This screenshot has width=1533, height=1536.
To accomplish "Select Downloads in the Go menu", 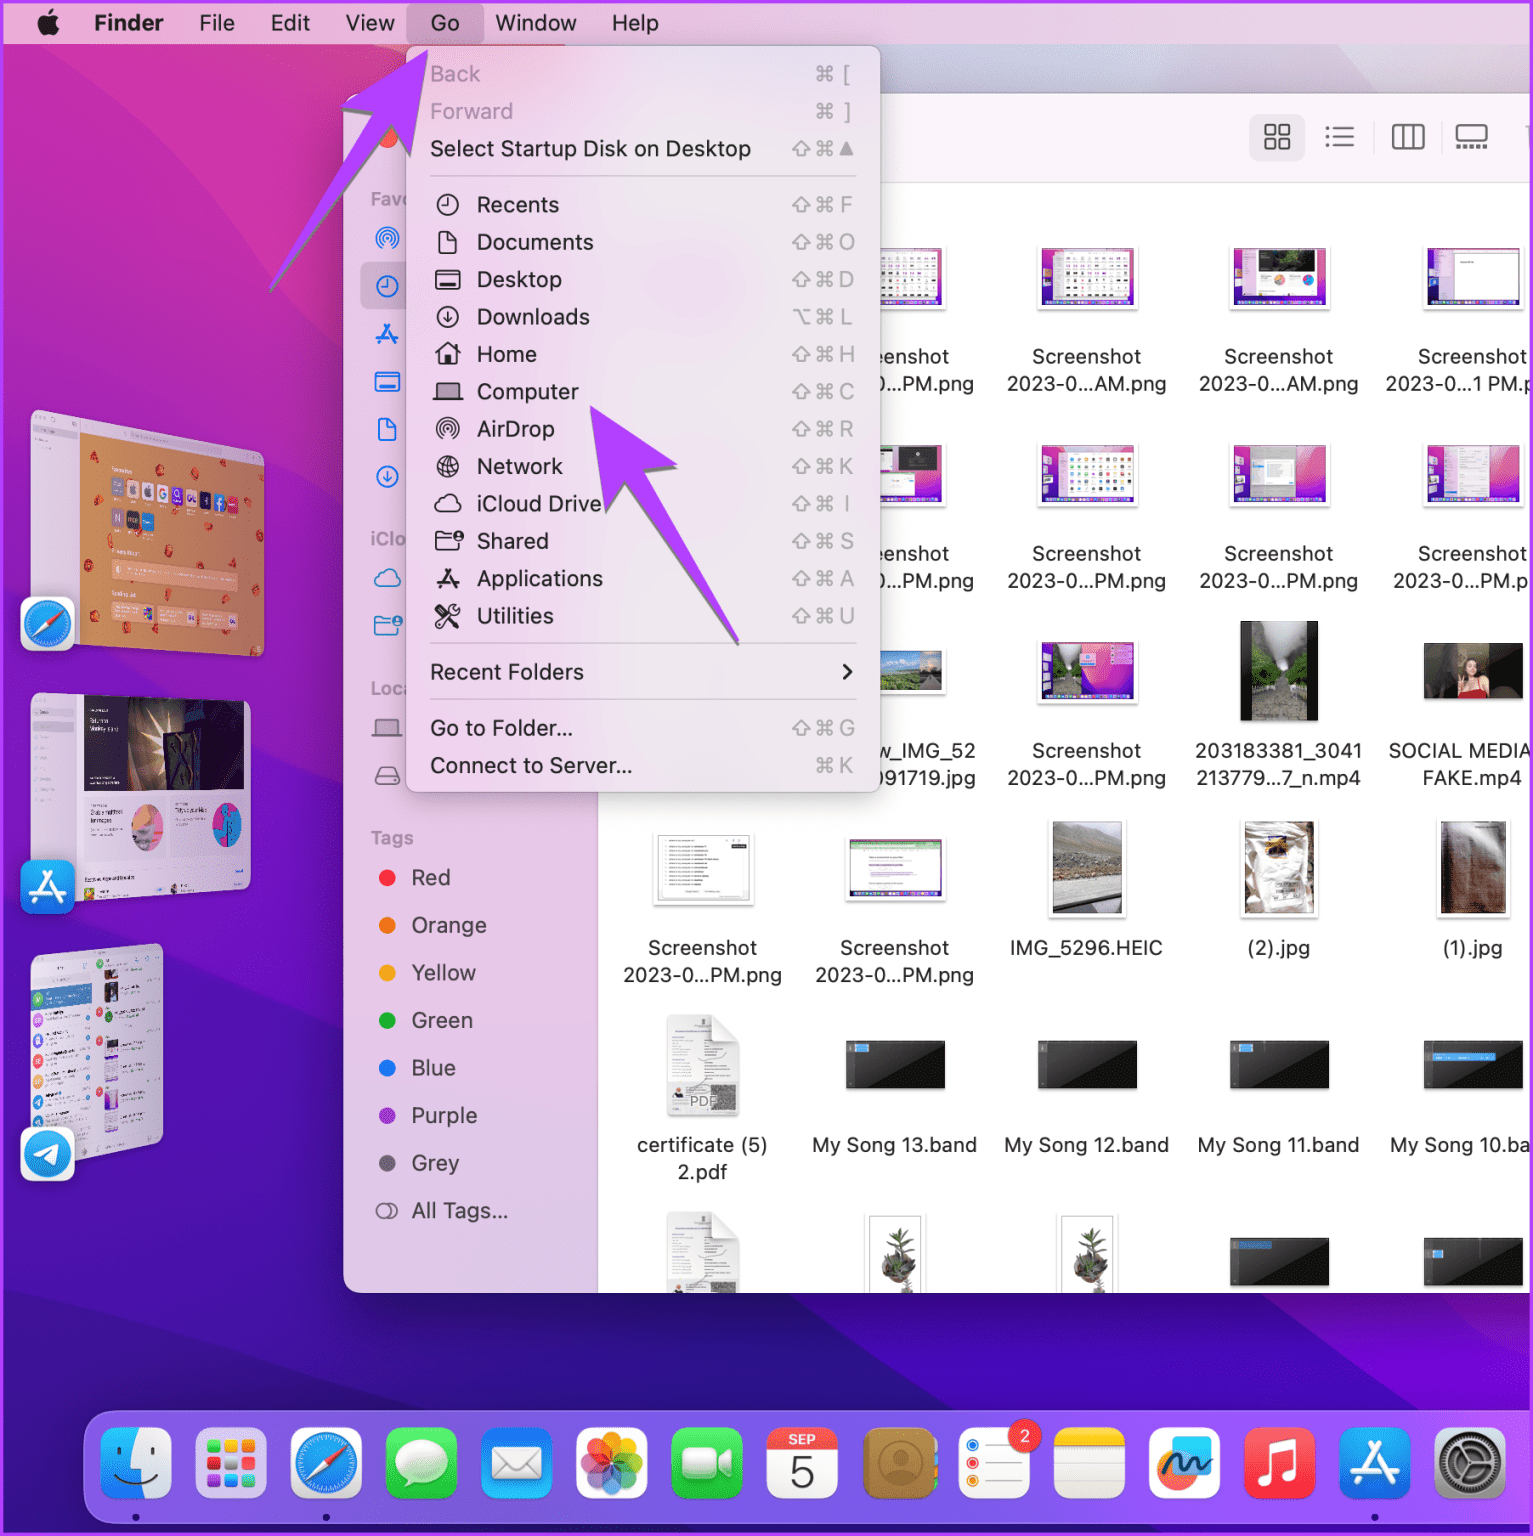I will tap(533, 316).
